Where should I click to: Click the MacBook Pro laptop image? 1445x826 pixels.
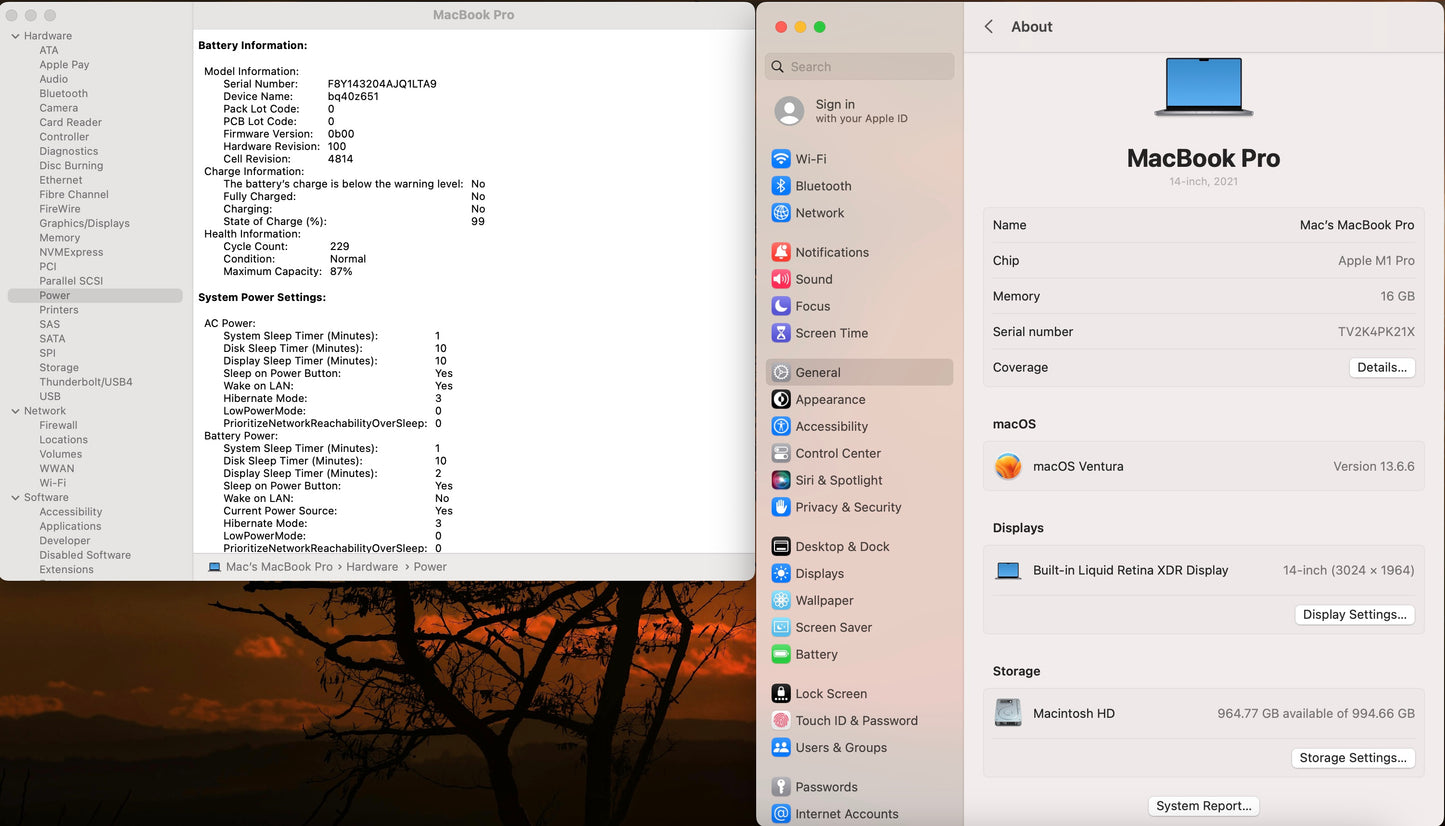click(1203, 86)
